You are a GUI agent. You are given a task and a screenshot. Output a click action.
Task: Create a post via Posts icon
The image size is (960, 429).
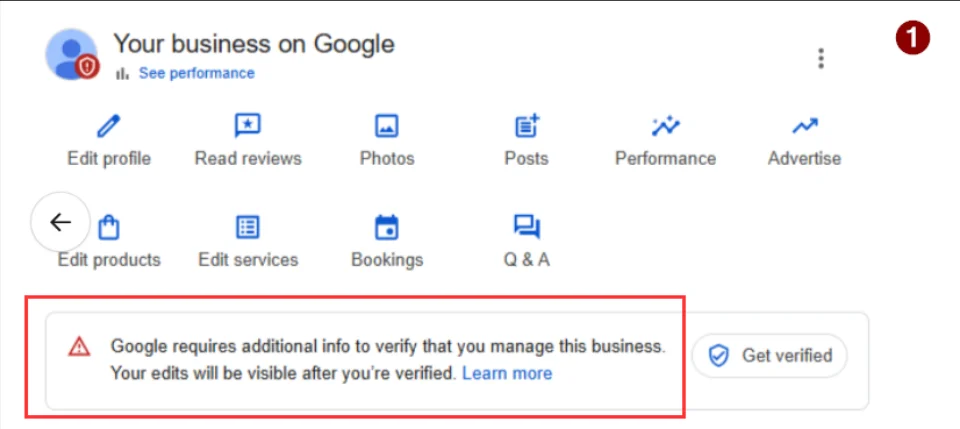[x=526, y=126]
